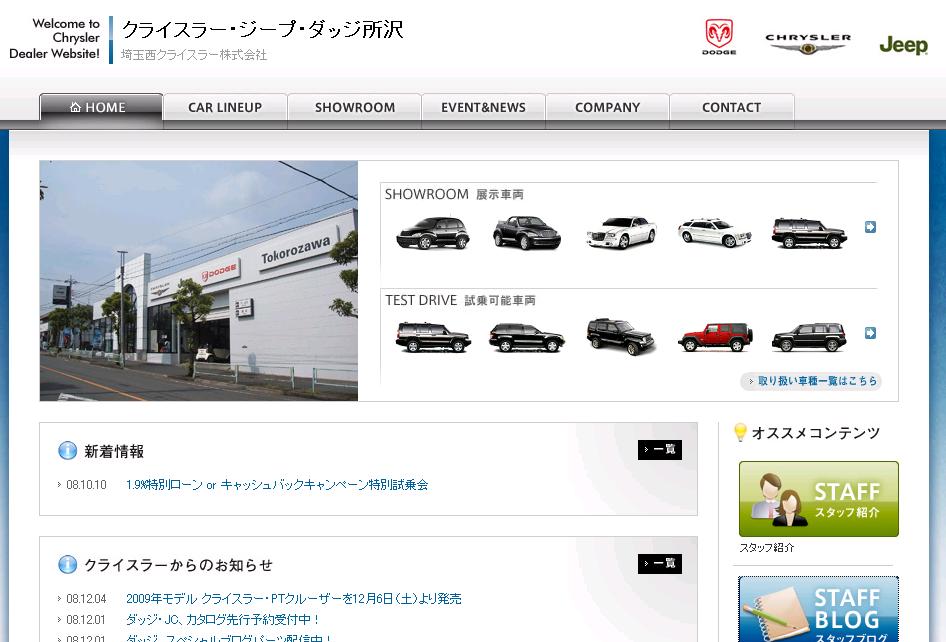The height and width of the screenshot is (642, 946).
Task: Switch to the SHOWROOM tab
Action: [x=355, y=108]
